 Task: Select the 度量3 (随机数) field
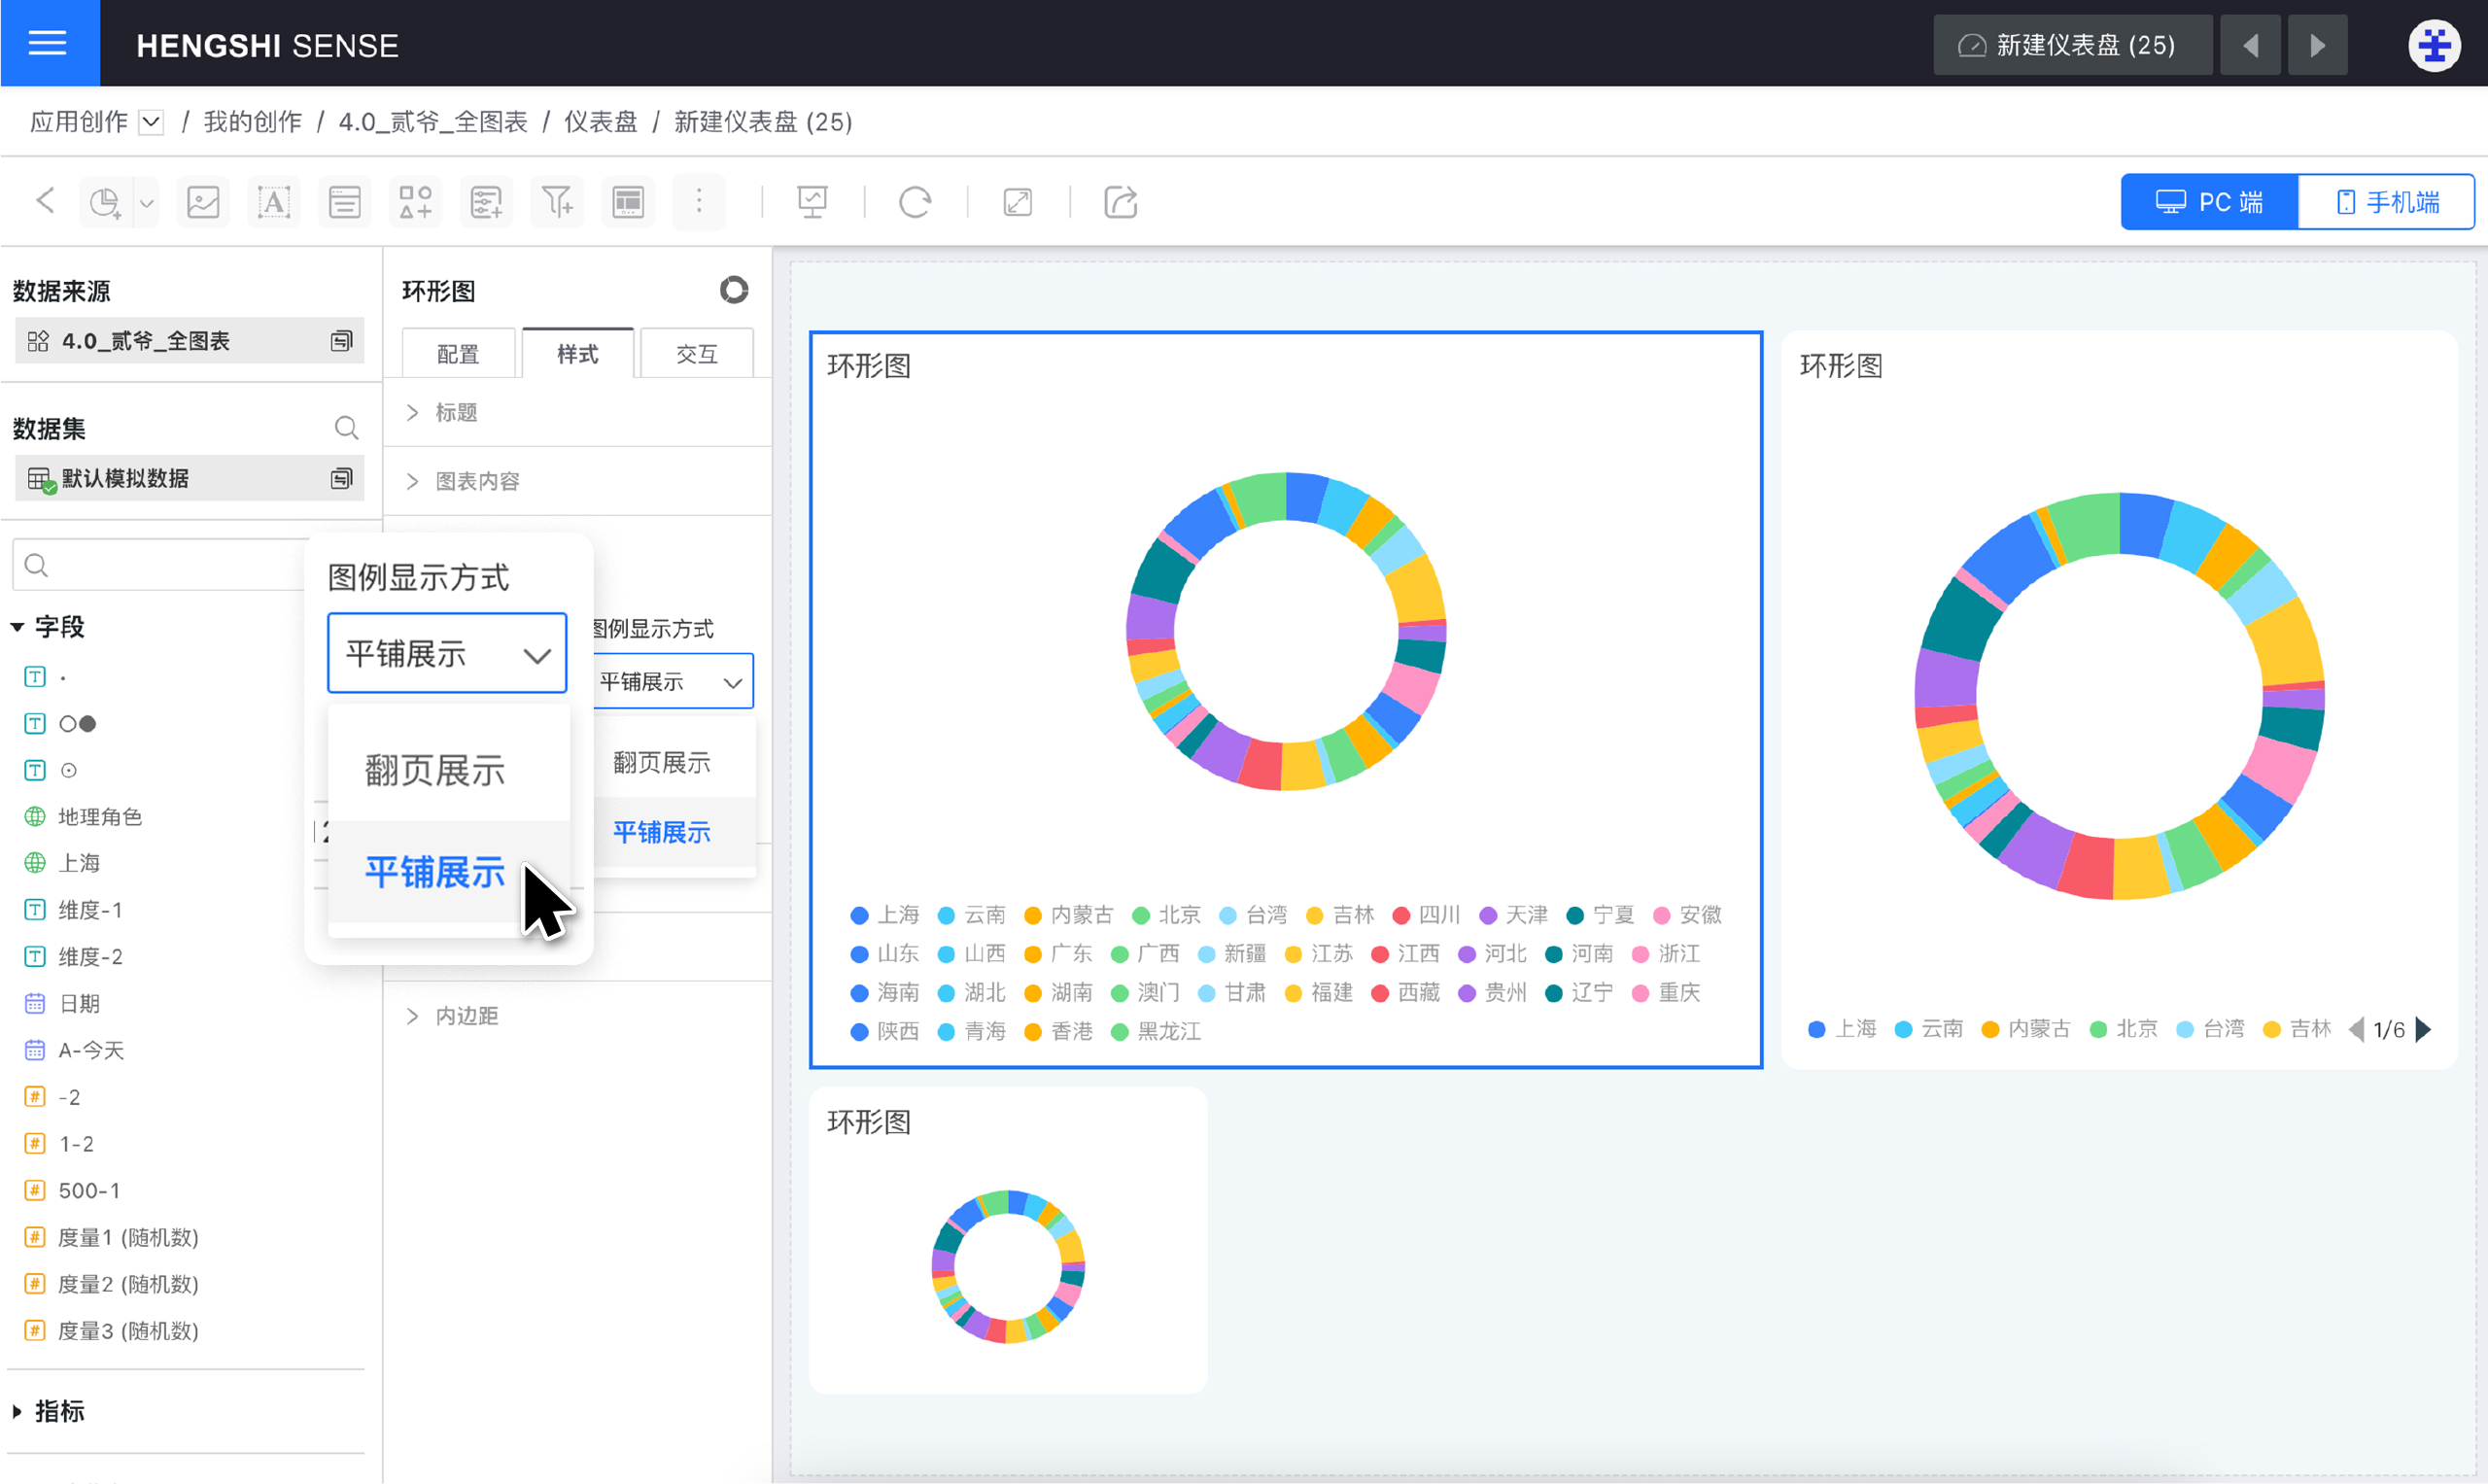pyautogui.click(x=128, y=1330)
